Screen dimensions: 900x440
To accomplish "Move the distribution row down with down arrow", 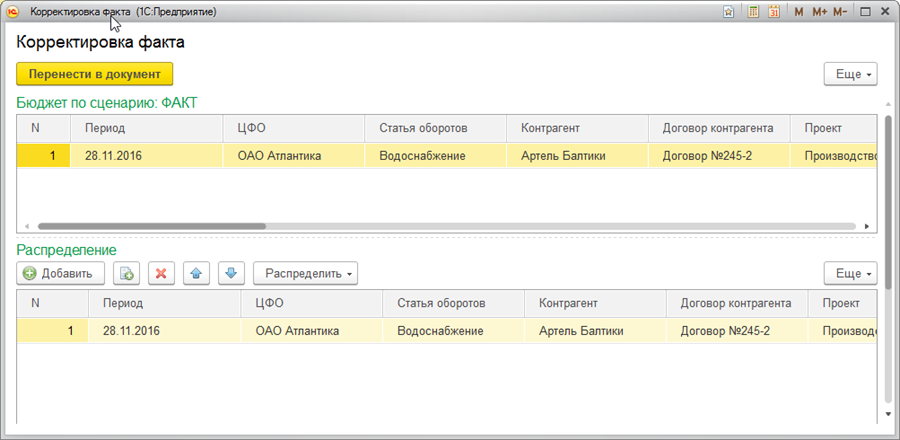I will click(230, 273).
